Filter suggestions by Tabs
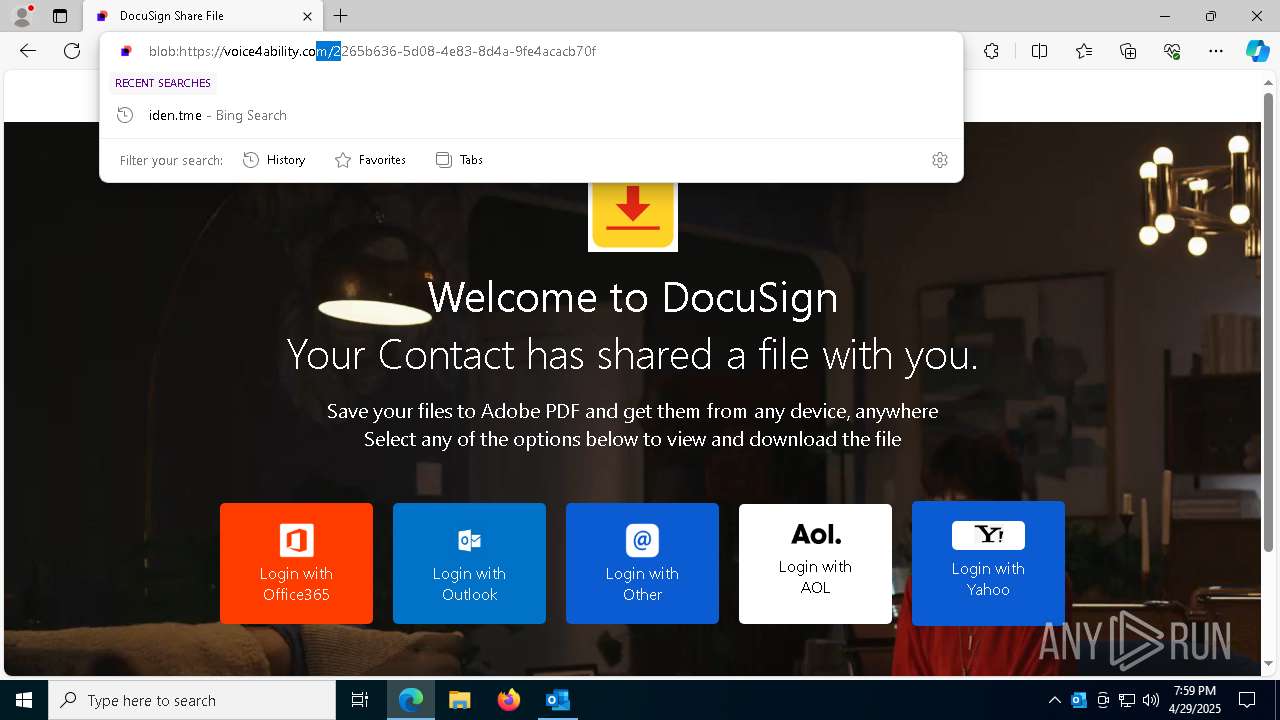Viewport: 1280px width, 720px height. (x=460, y=160)
